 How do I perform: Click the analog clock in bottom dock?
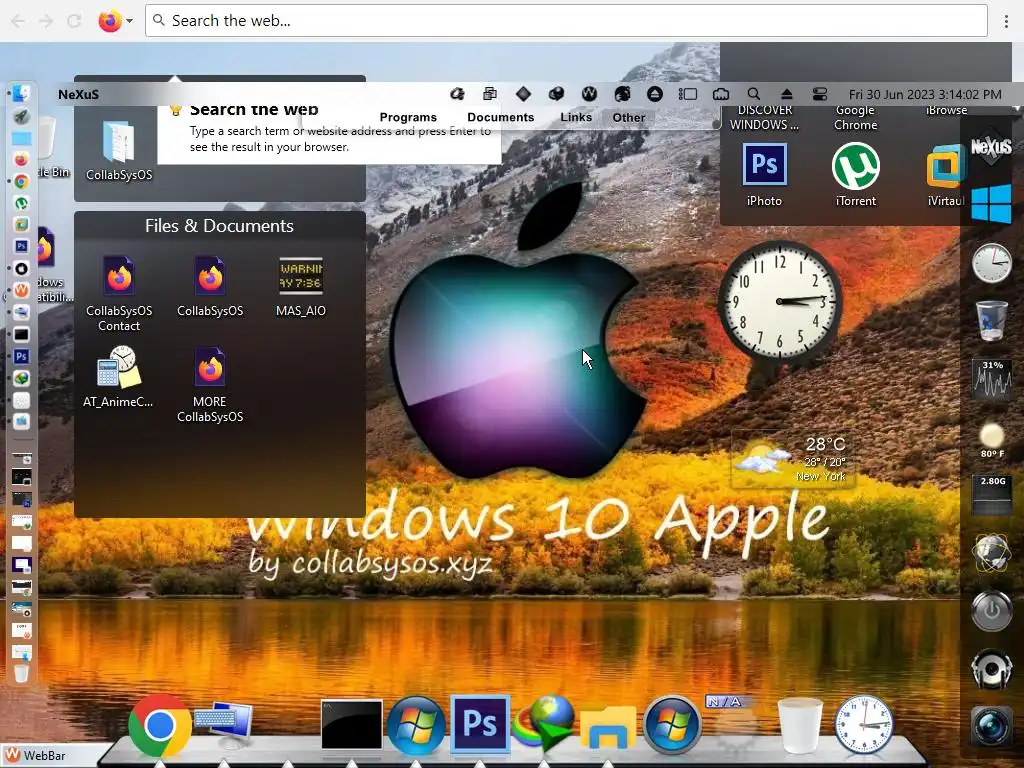863,725
